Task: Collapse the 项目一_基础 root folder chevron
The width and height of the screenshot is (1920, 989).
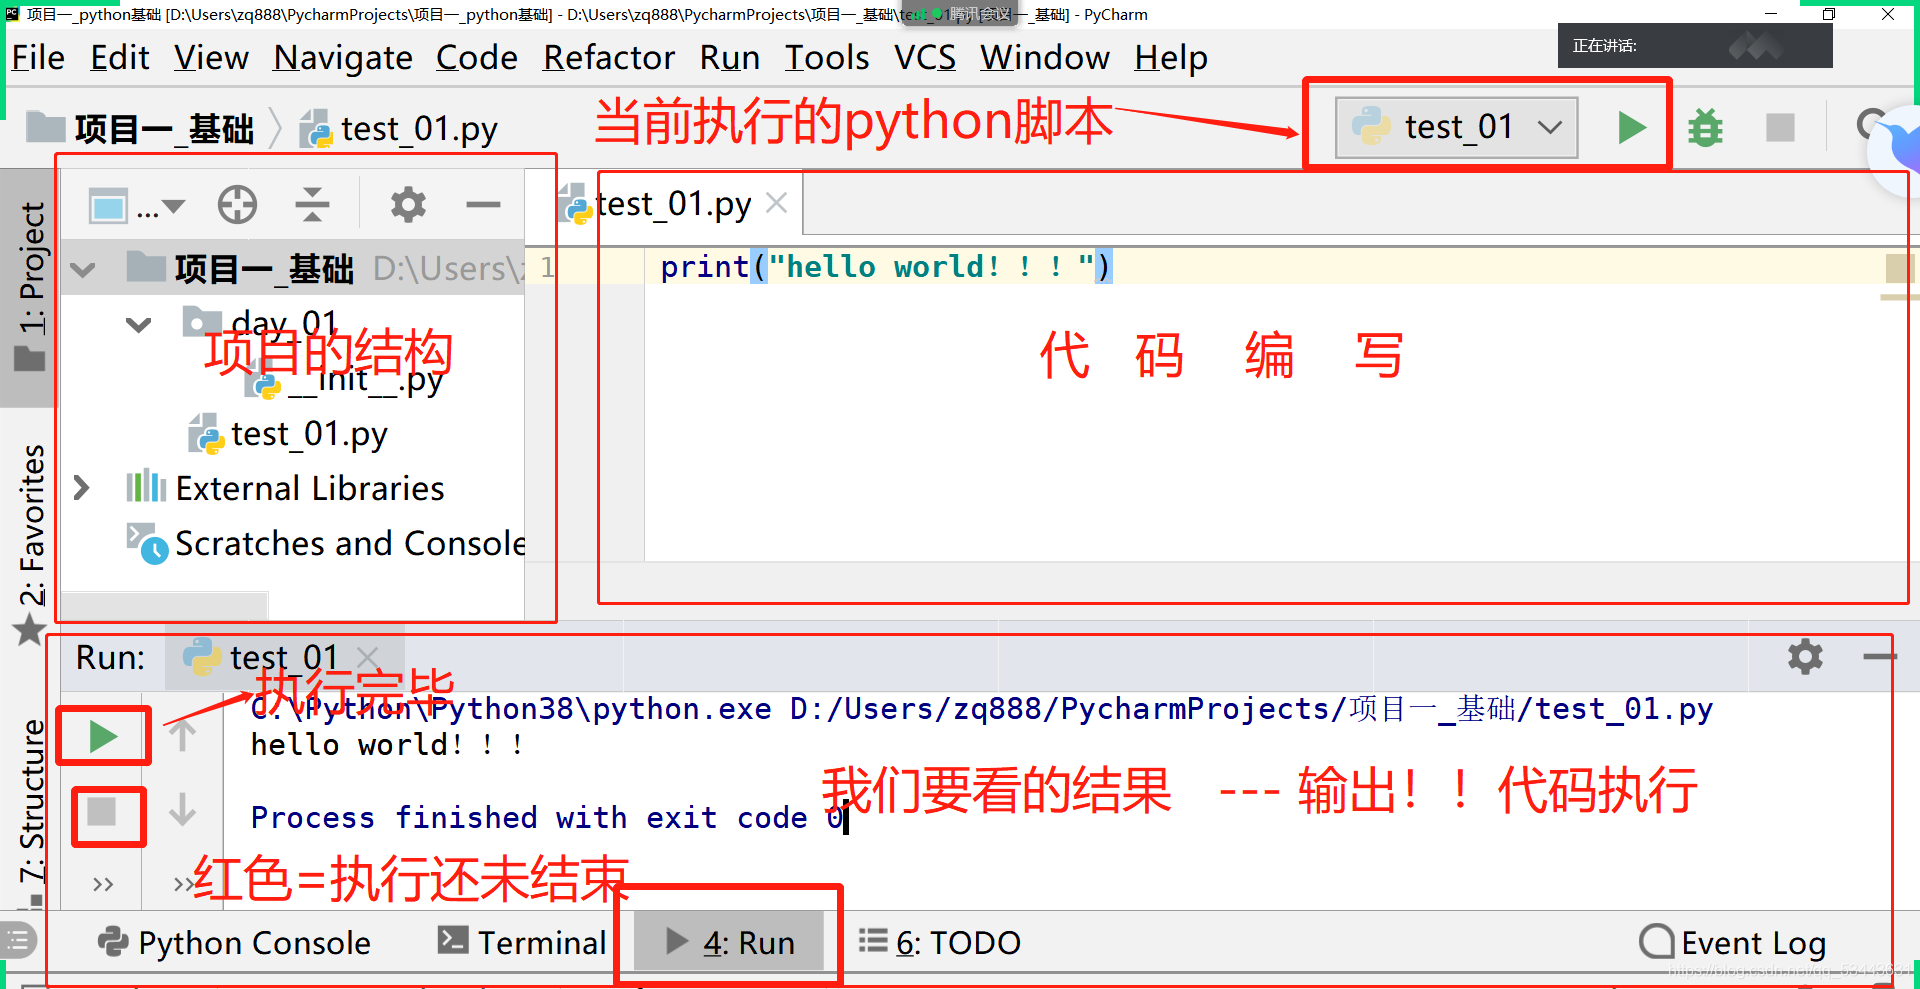Action: coord(84,269)
